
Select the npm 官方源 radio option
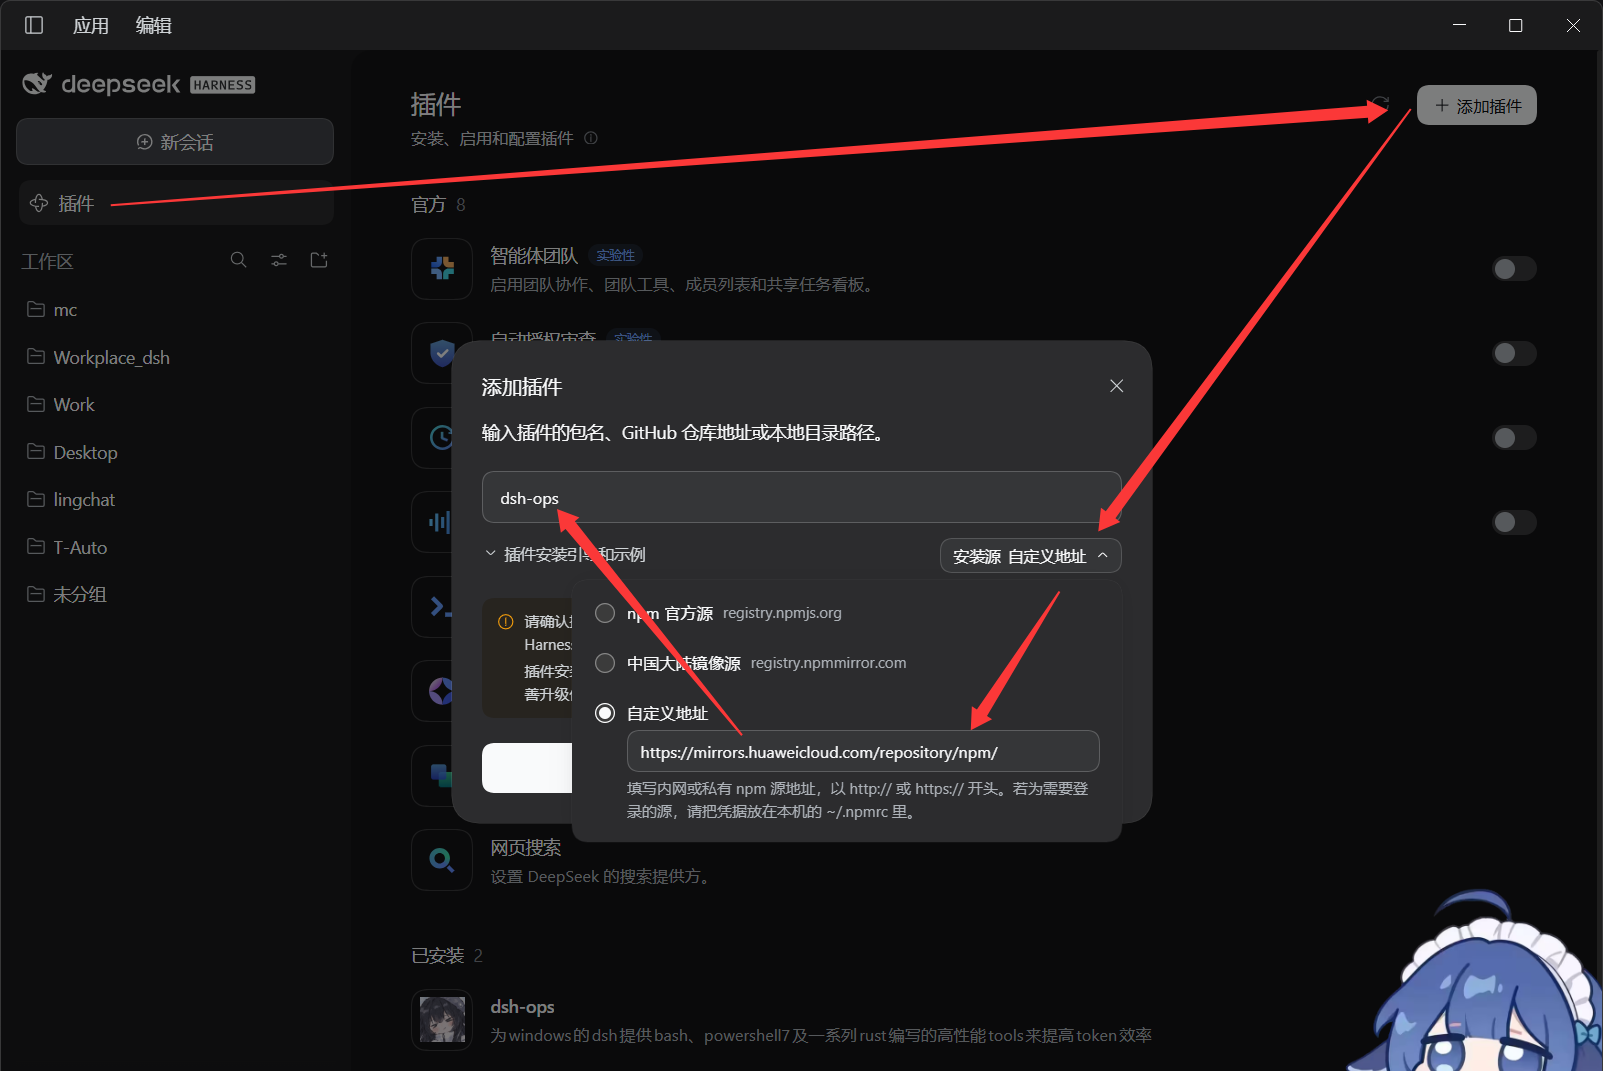click(x=605, y=613)
